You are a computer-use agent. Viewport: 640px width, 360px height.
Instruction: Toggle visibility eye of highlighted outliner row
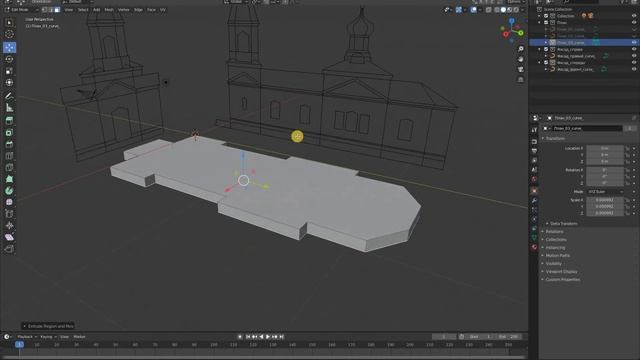point(634,42)
